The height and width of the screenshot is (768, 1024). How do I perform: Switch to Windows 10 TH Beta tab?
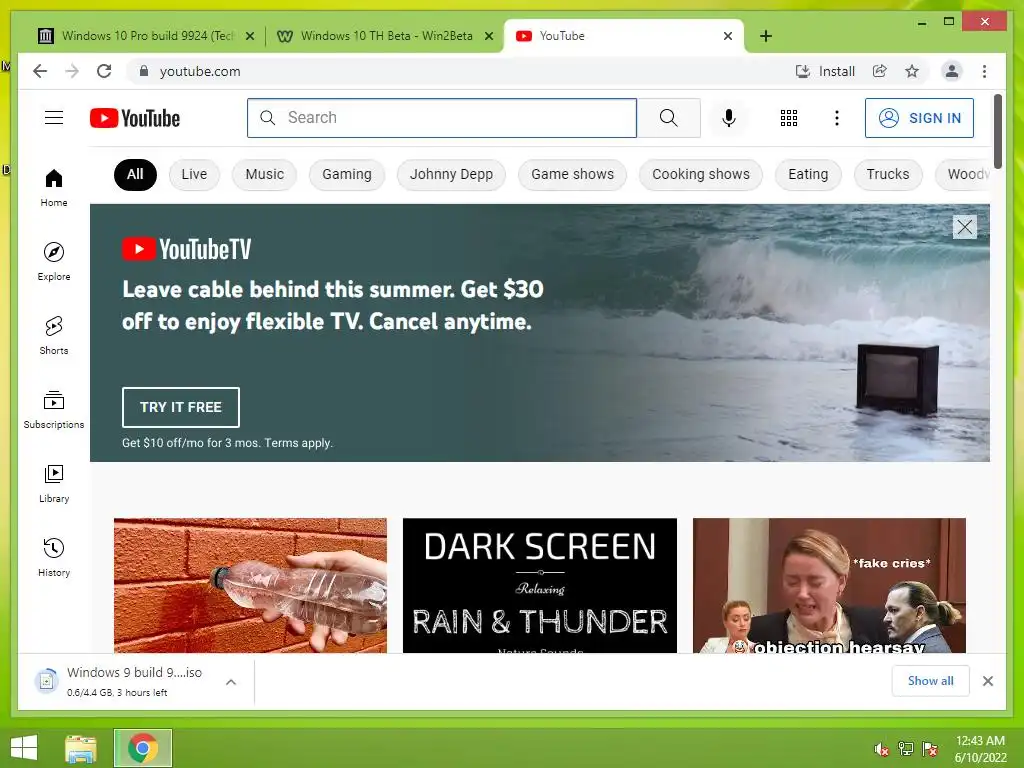coord(383,36)
